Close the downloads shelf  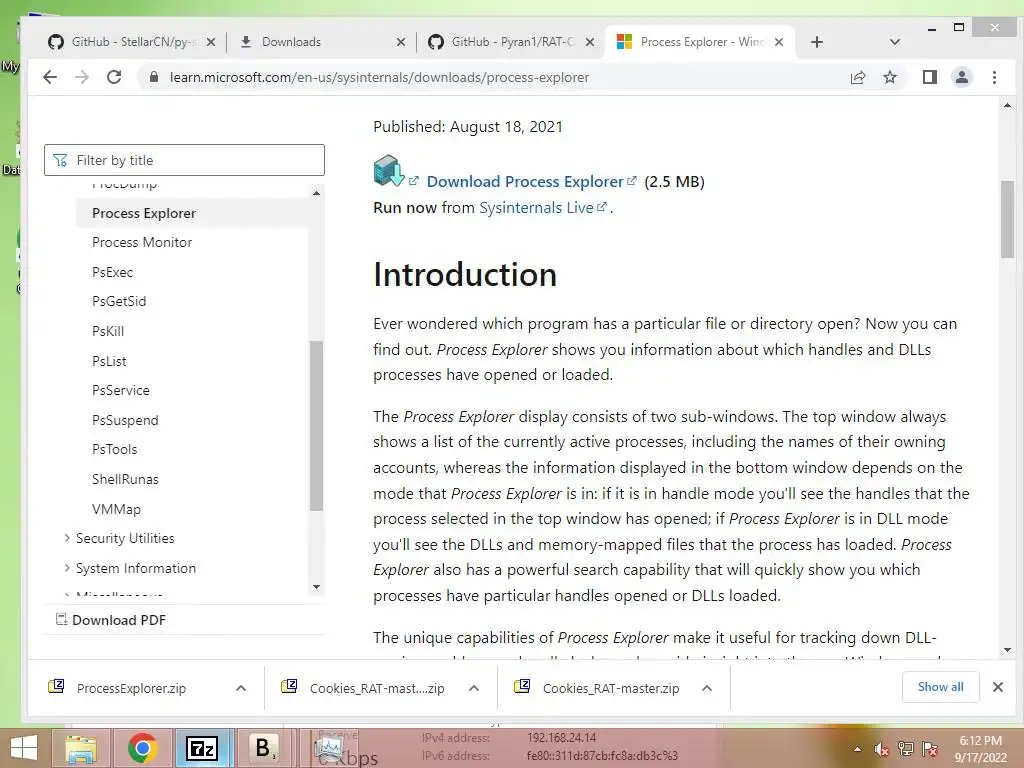[997, 686]
